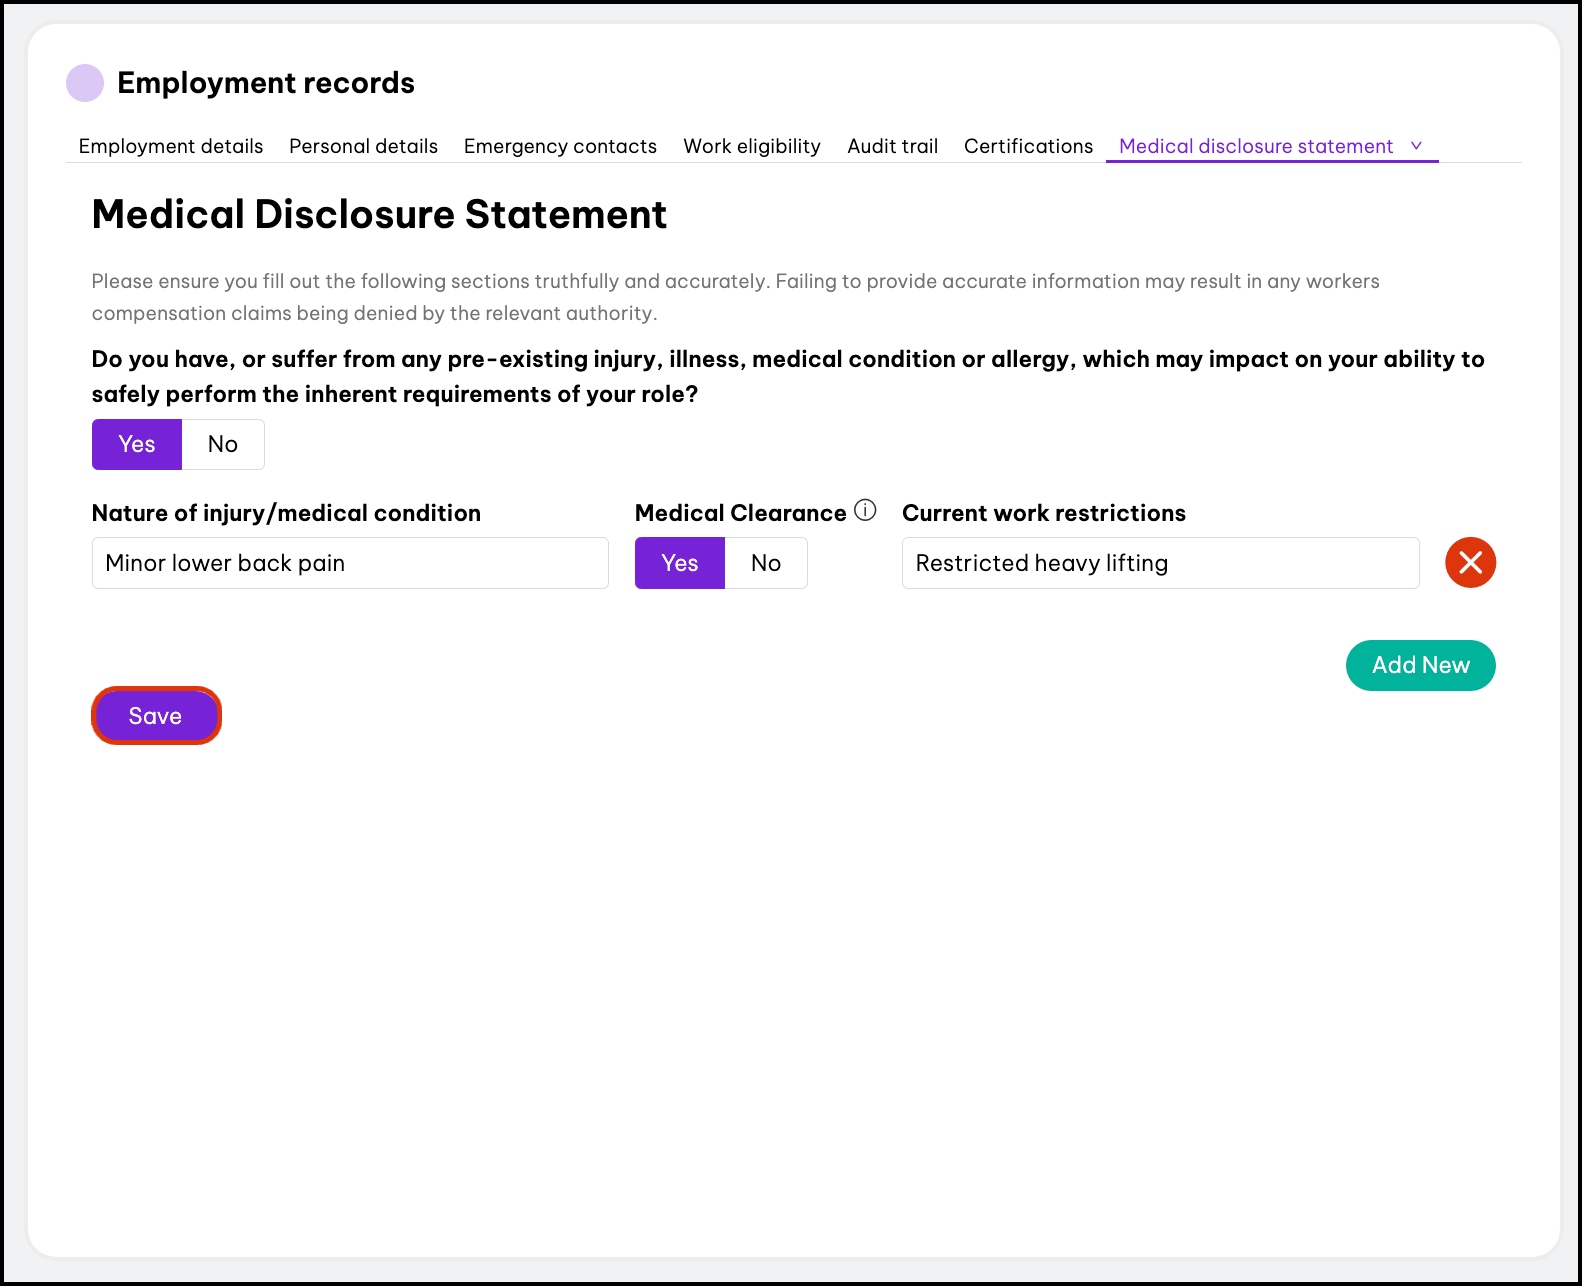Set Medical Clearance to No
The height and width of the screenshot is (1286, 1582).
coord(766,564)
